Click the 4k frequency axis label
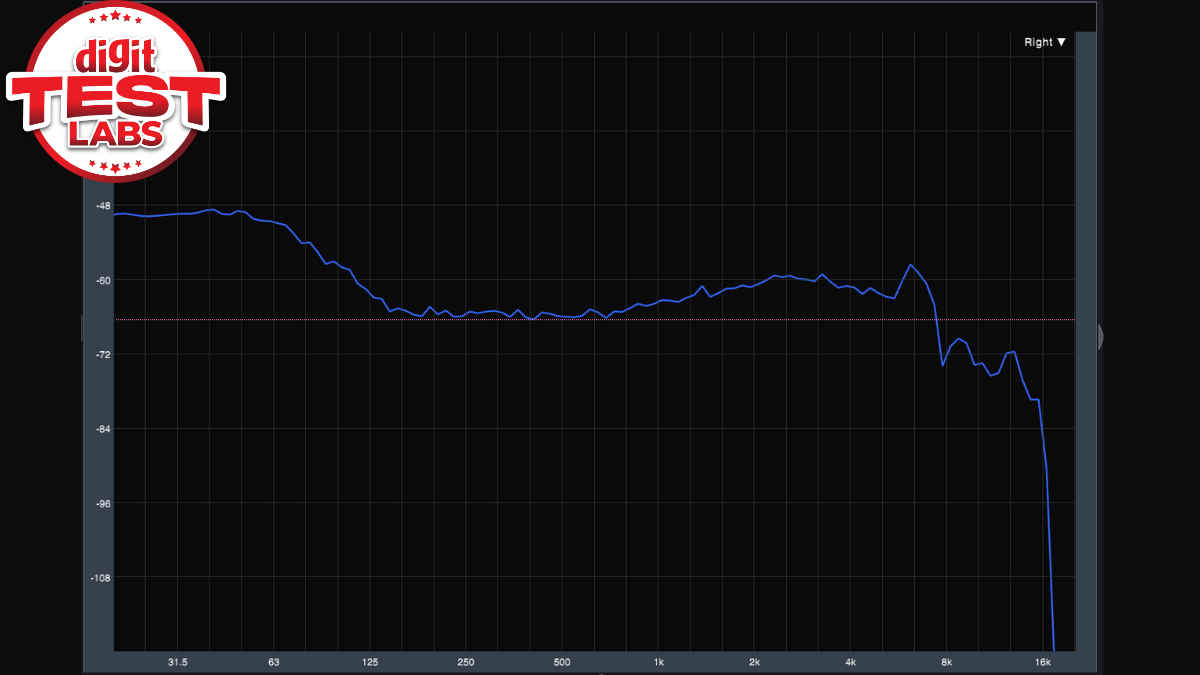 click(850, 662)
